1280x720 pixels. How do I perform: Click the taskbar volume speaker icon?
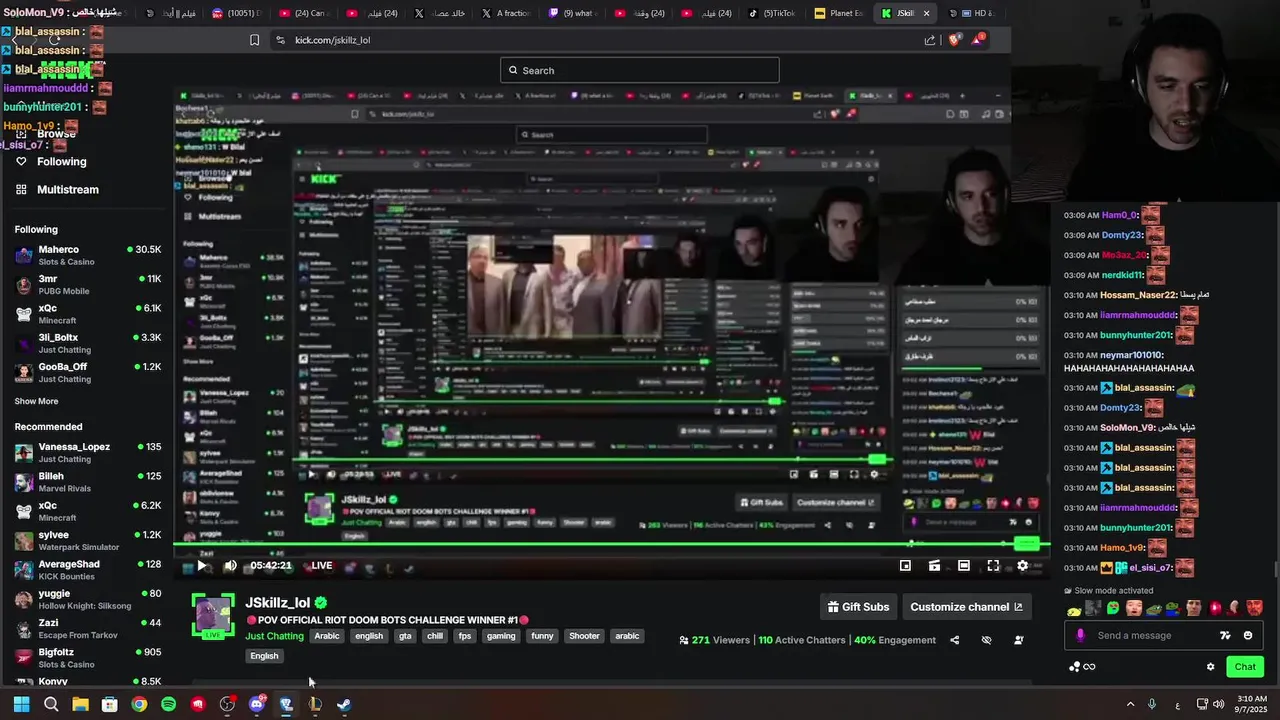[x=1218, y=704]
